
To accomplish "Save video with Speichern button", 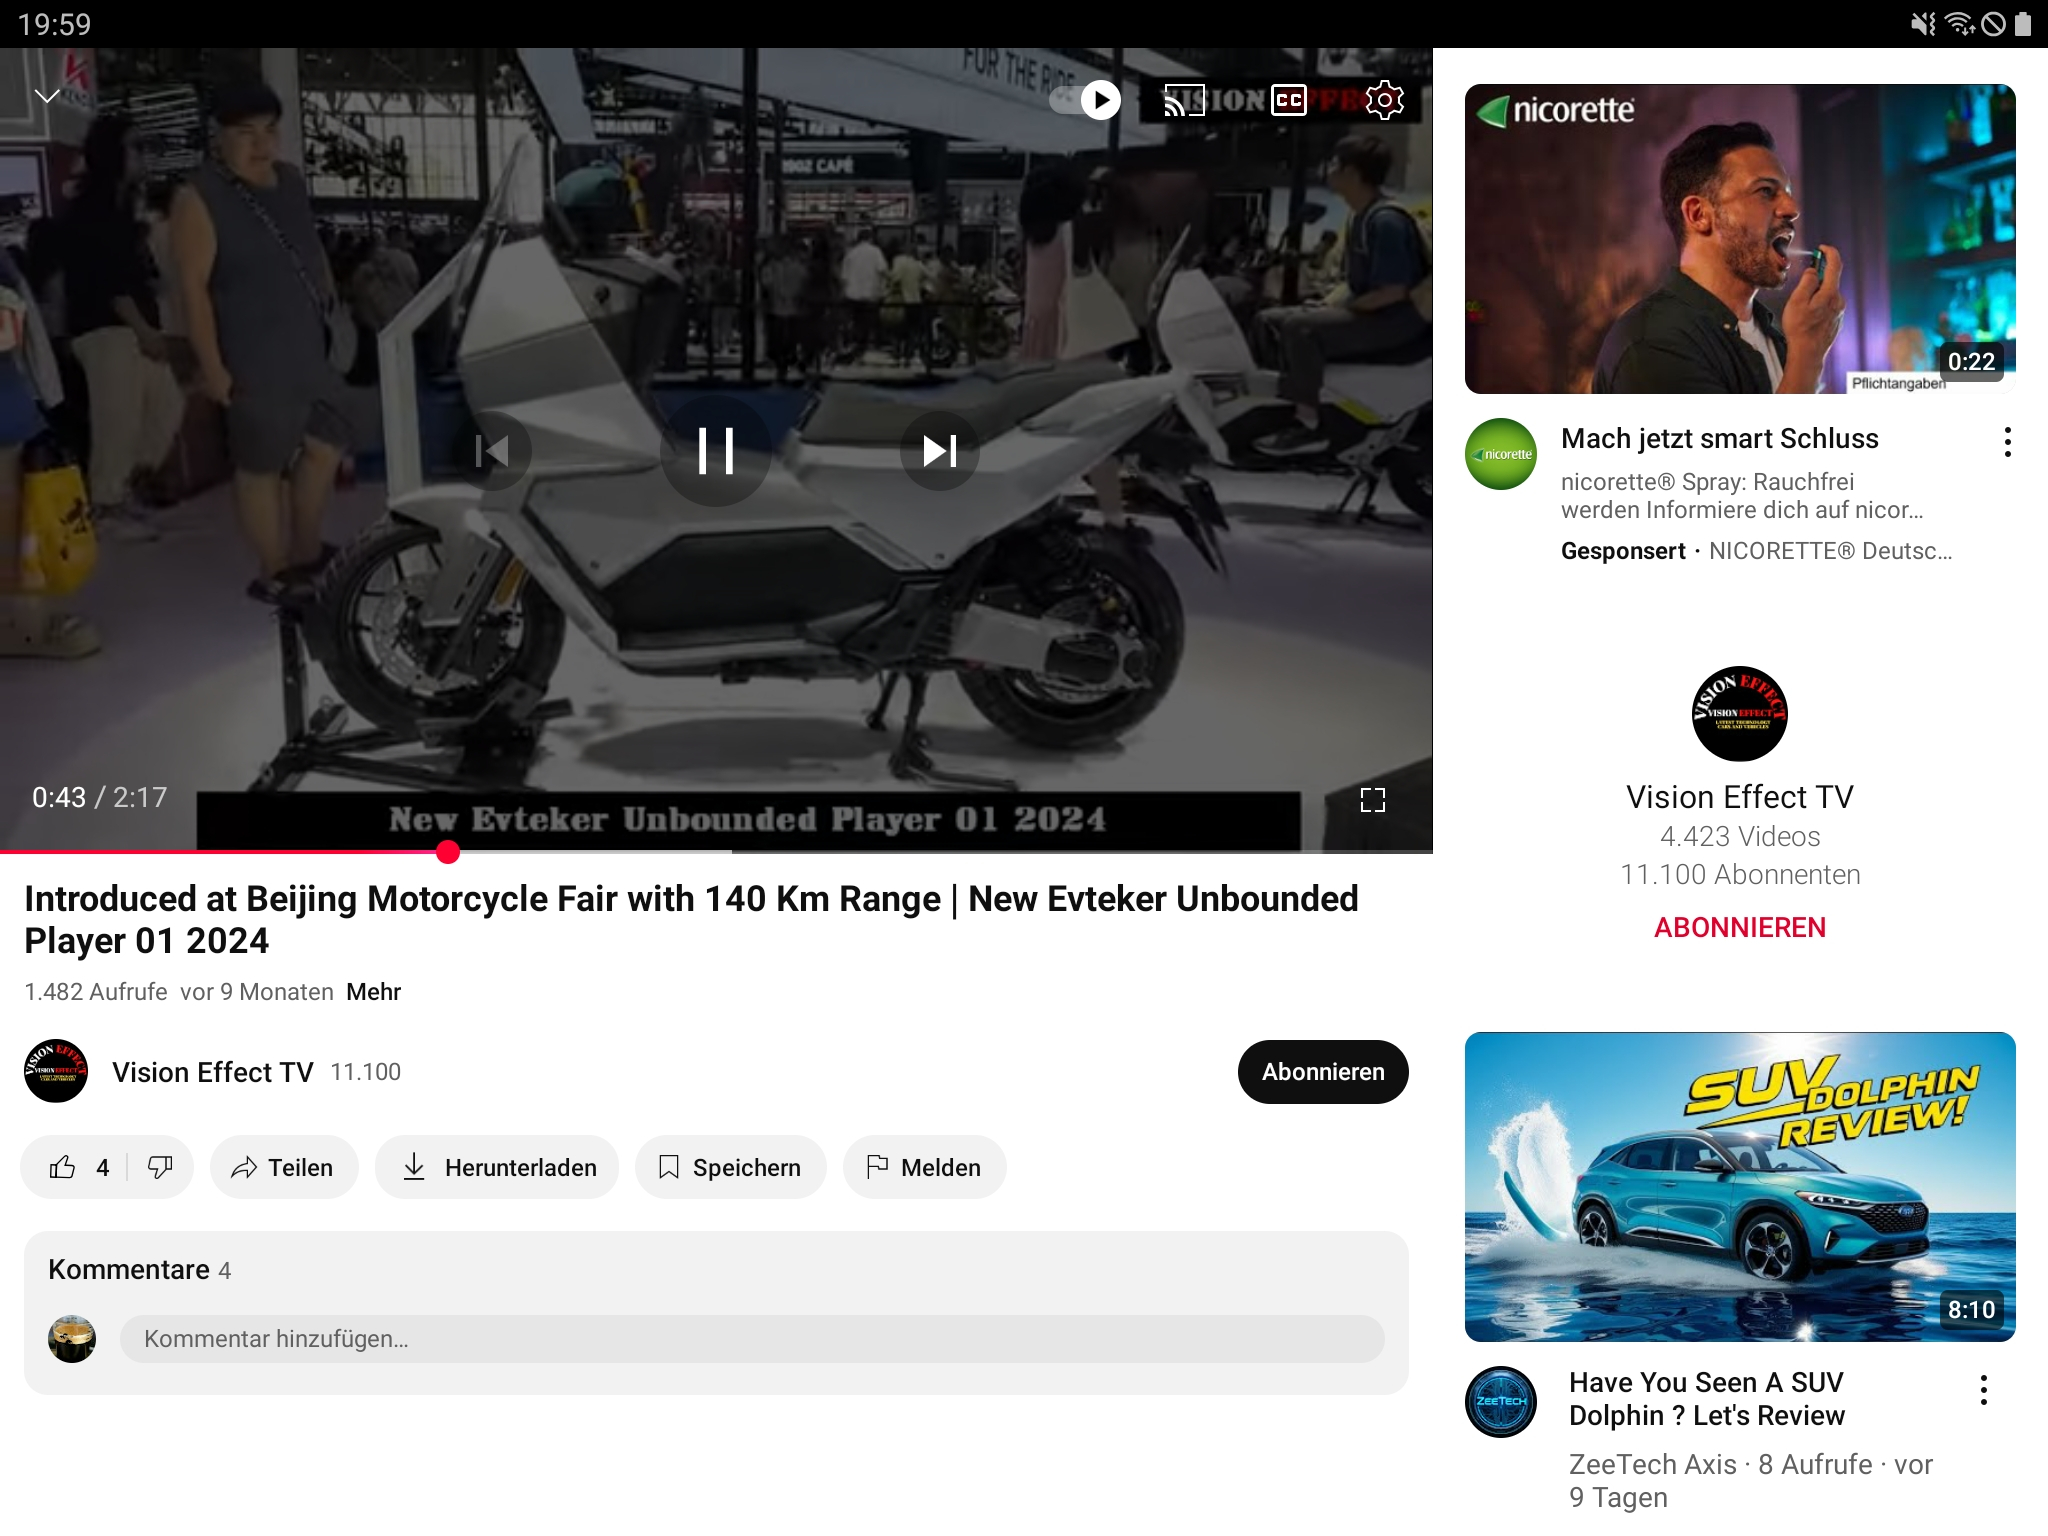I will click(x=730, y=1167).
